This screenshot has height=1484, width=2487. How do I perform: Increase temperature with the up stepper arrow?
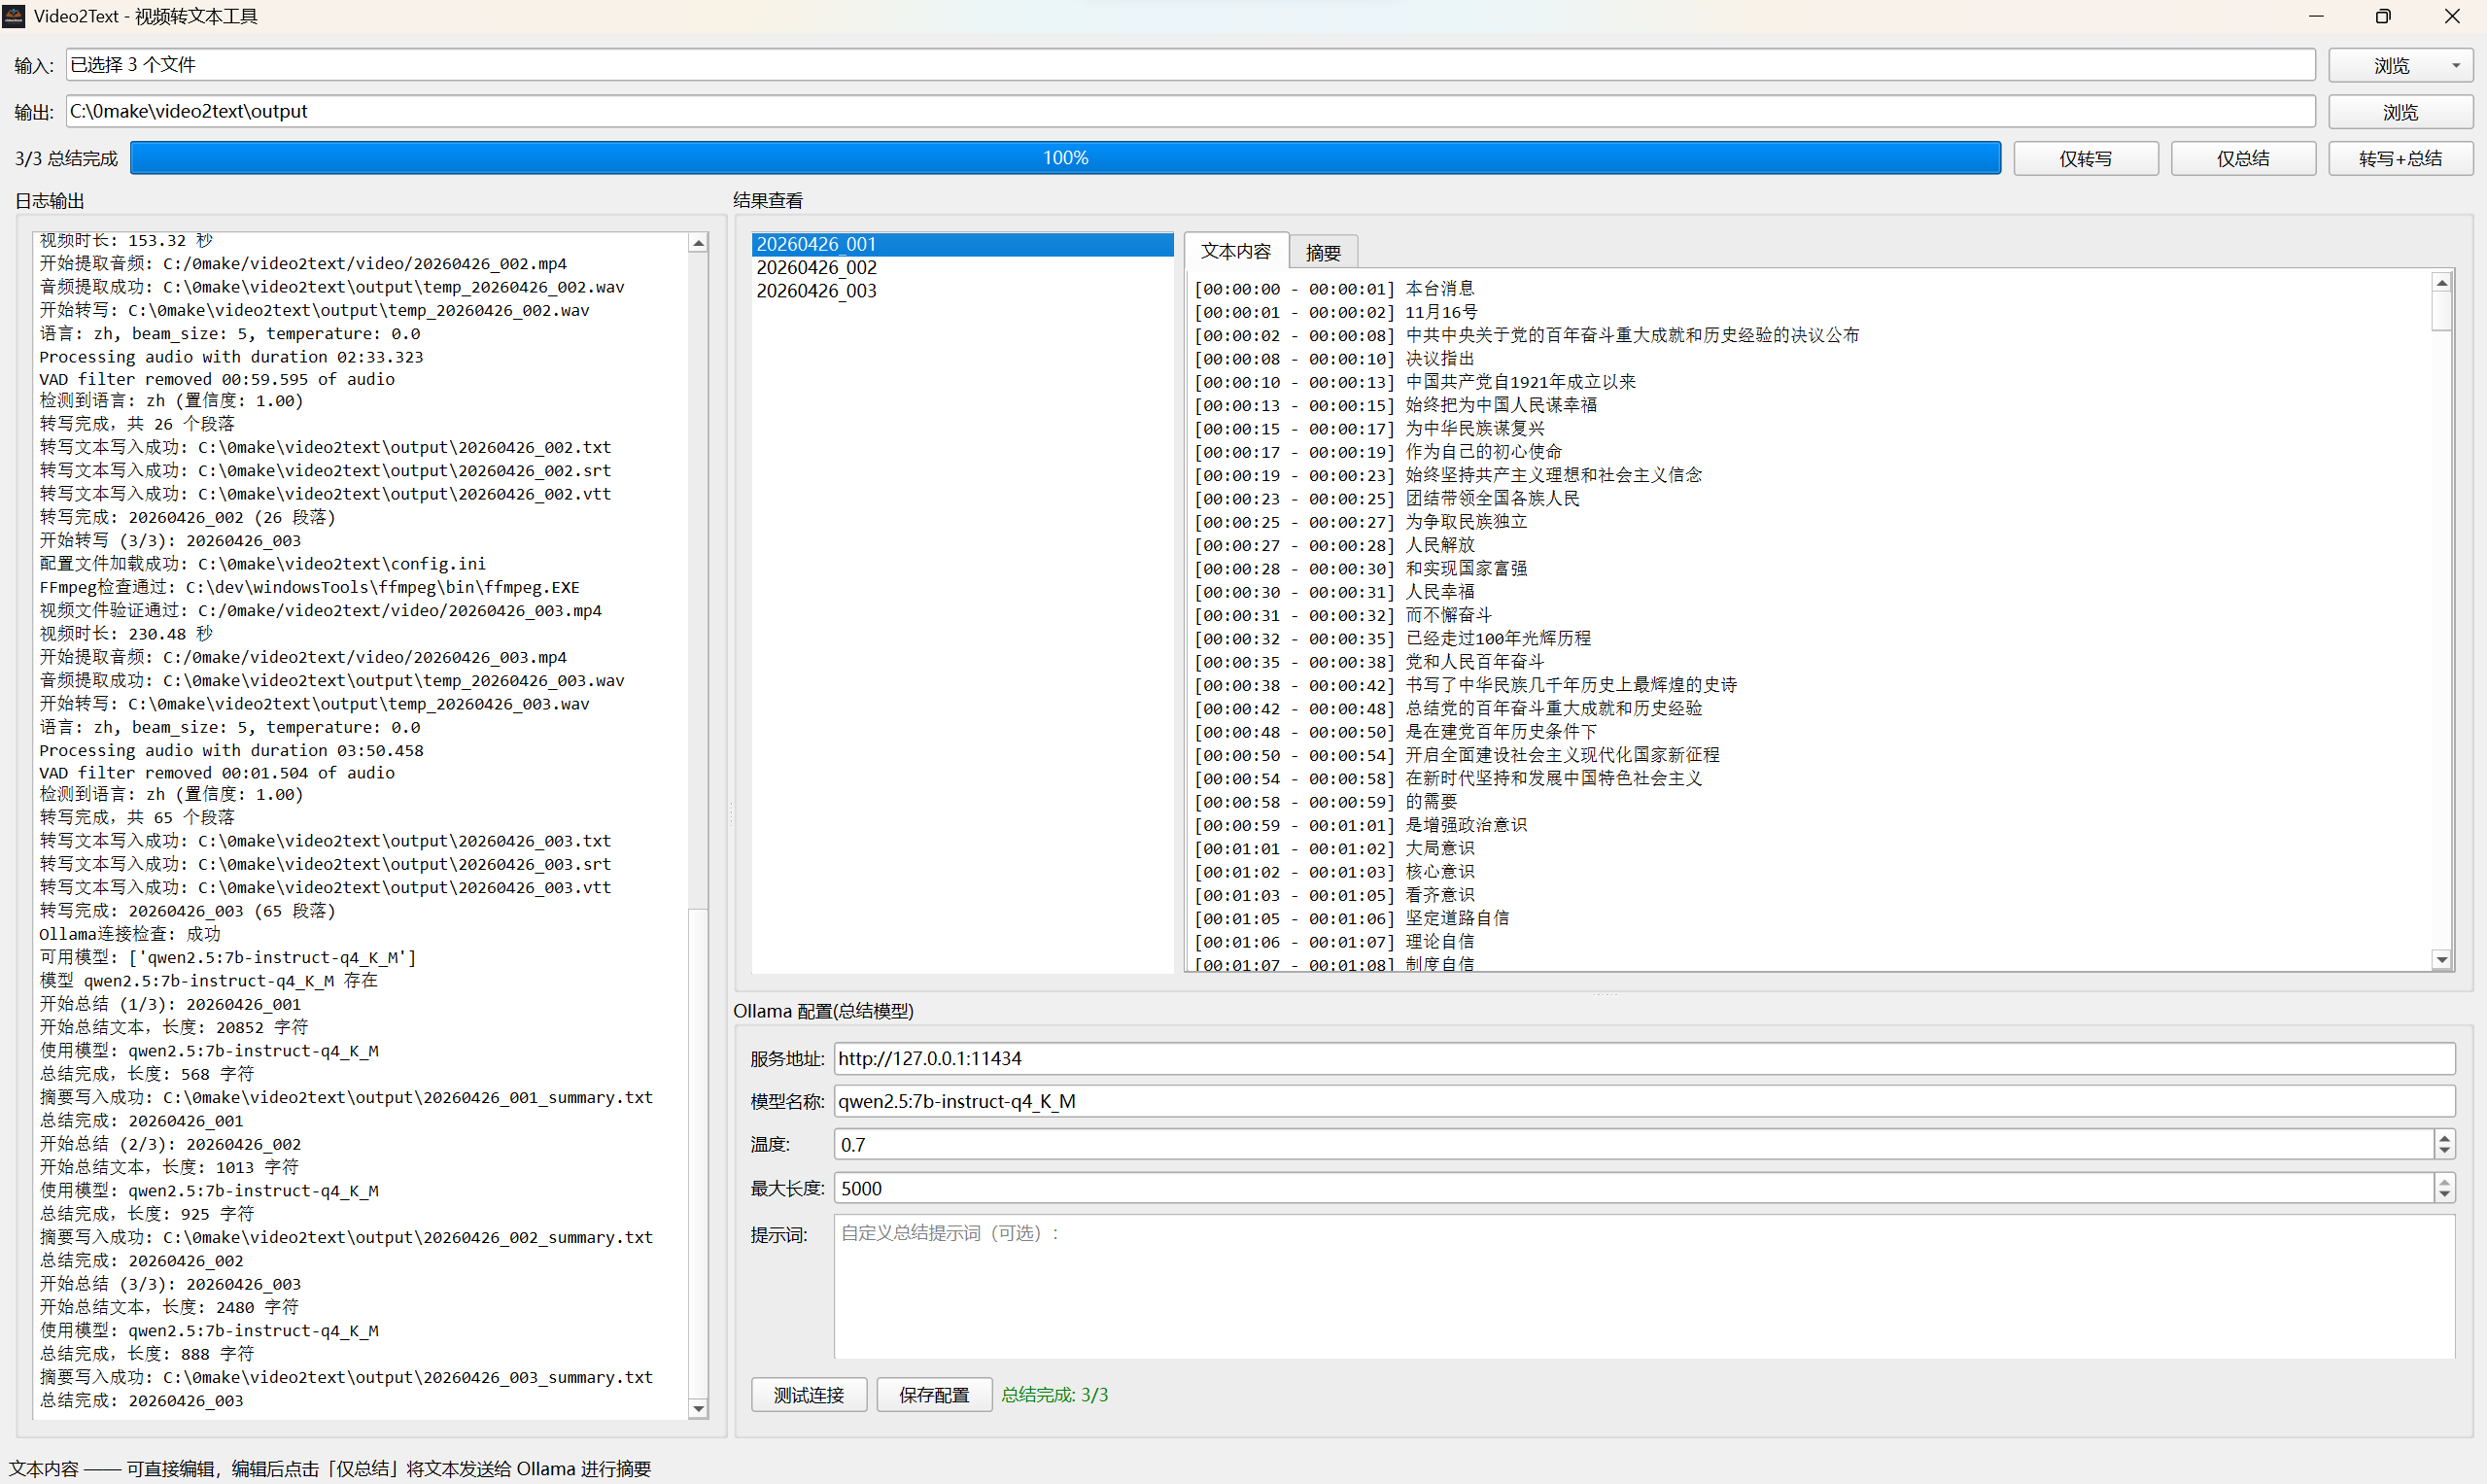click(2444, 1137)
